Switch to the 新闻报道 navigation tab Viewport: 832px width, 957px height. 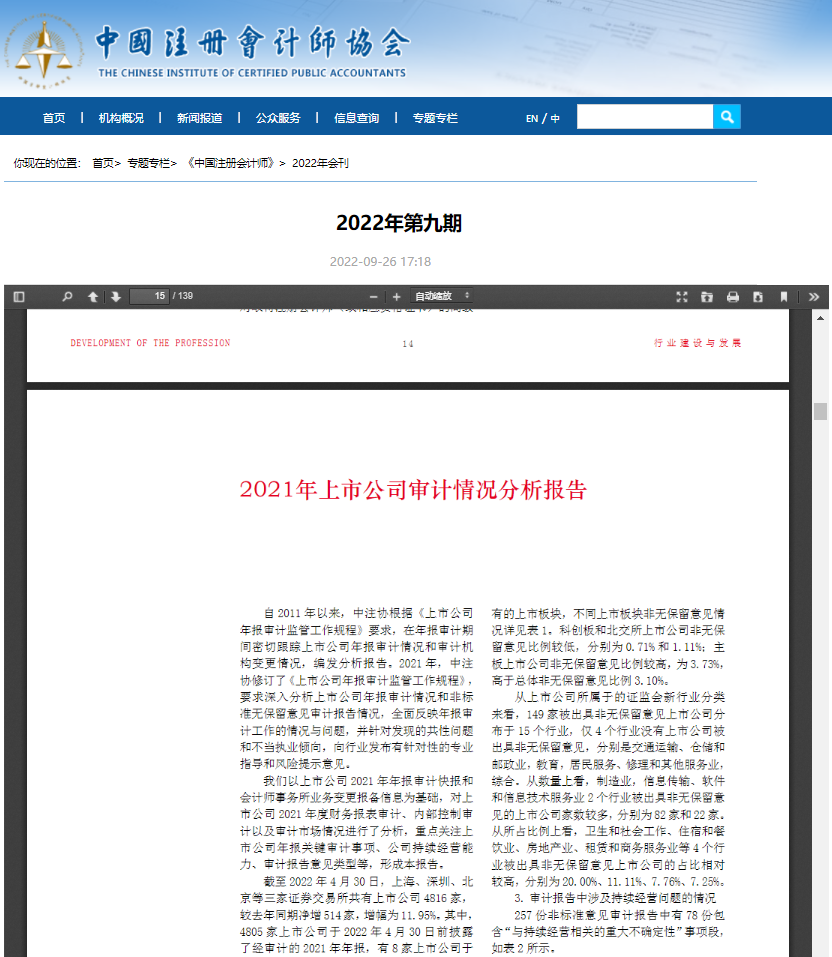click(x=202, y=116)
